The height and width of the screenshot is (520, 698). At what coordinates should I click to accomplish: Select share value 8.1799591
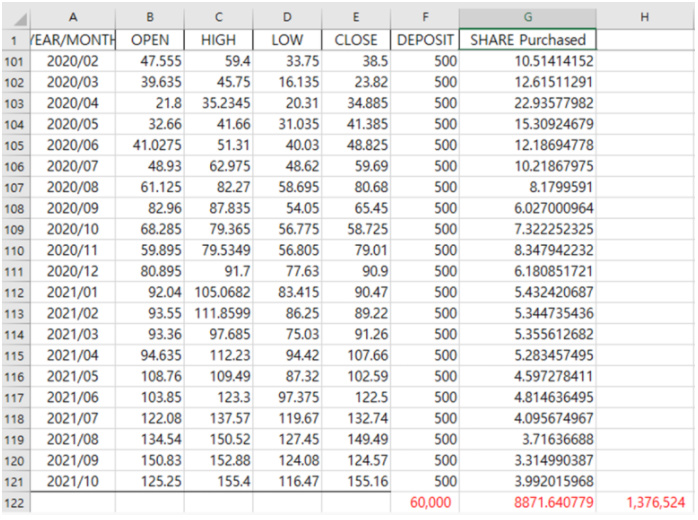528,187
